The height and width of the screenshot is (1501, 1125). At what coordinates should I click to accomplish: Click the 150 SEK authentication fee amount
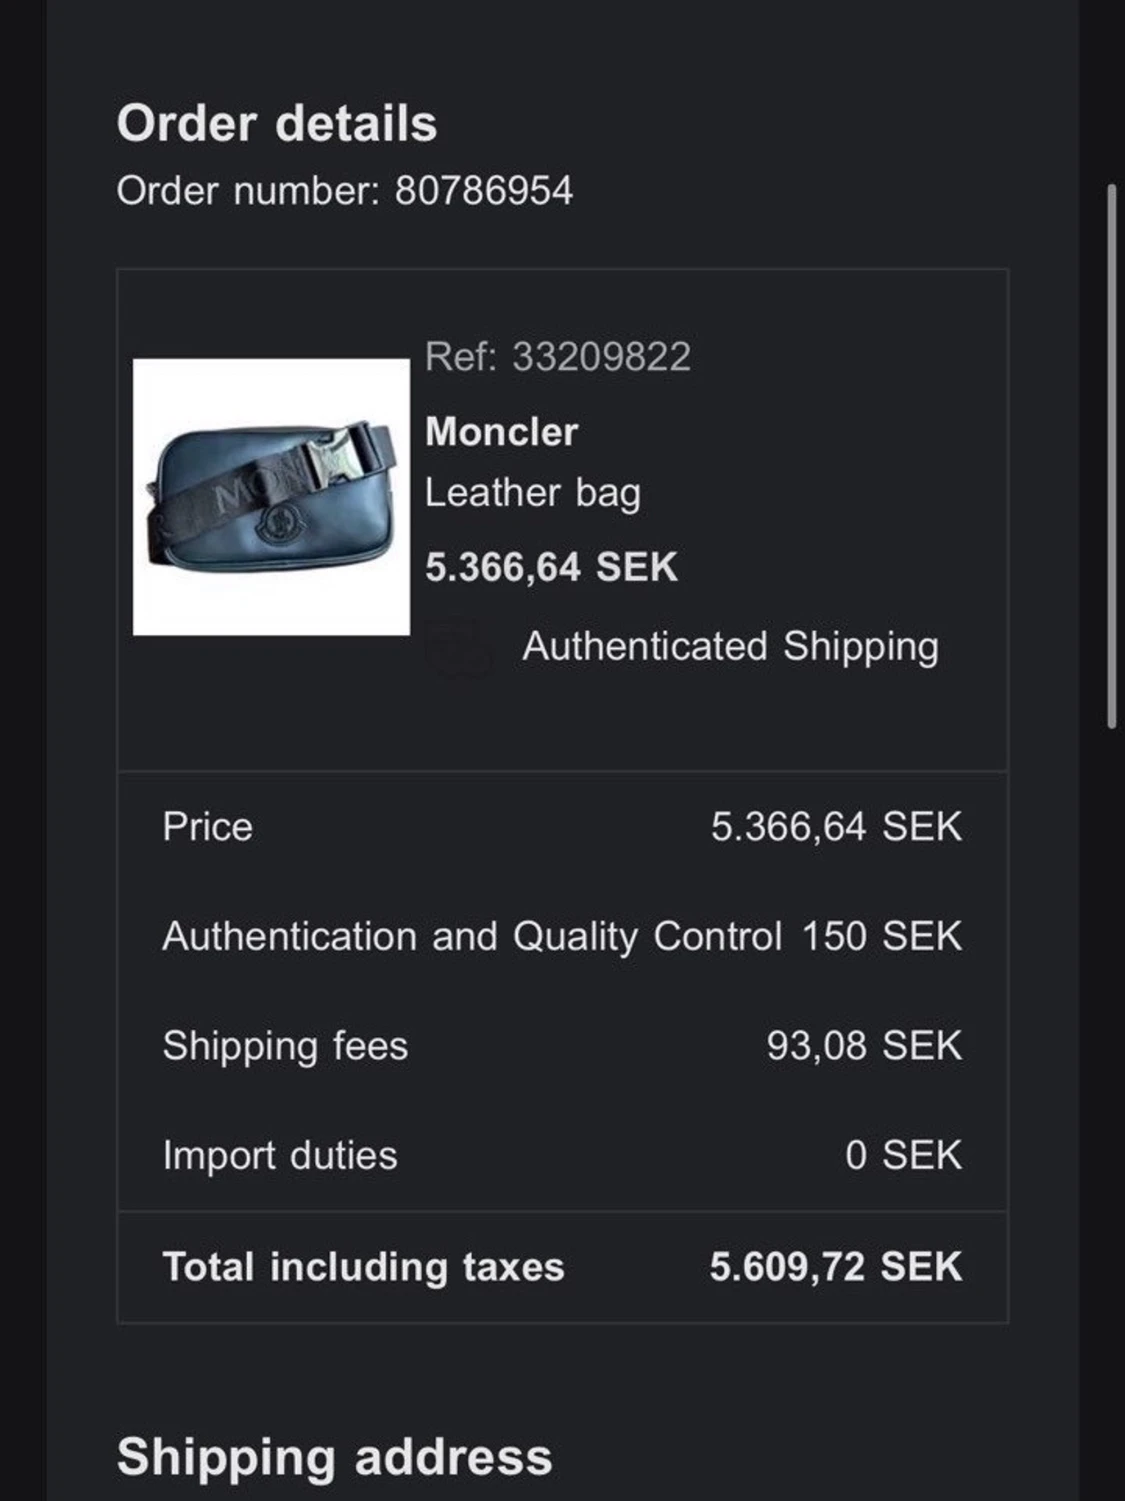coord(881,937)
